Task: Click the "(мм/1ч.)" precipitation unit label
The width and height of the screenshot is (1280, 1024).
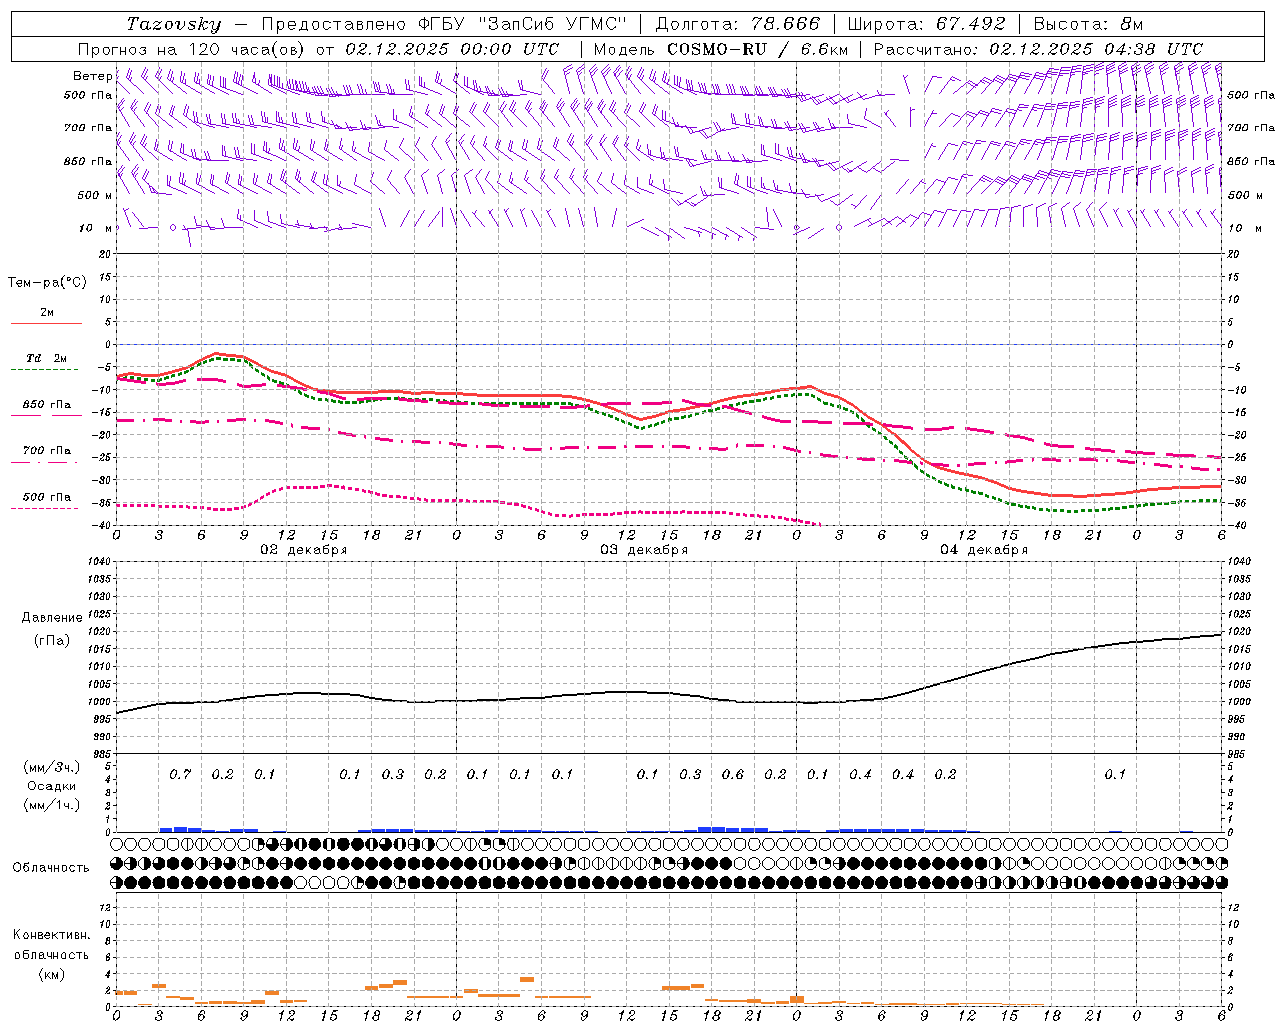Action: [x=51, y=805]
